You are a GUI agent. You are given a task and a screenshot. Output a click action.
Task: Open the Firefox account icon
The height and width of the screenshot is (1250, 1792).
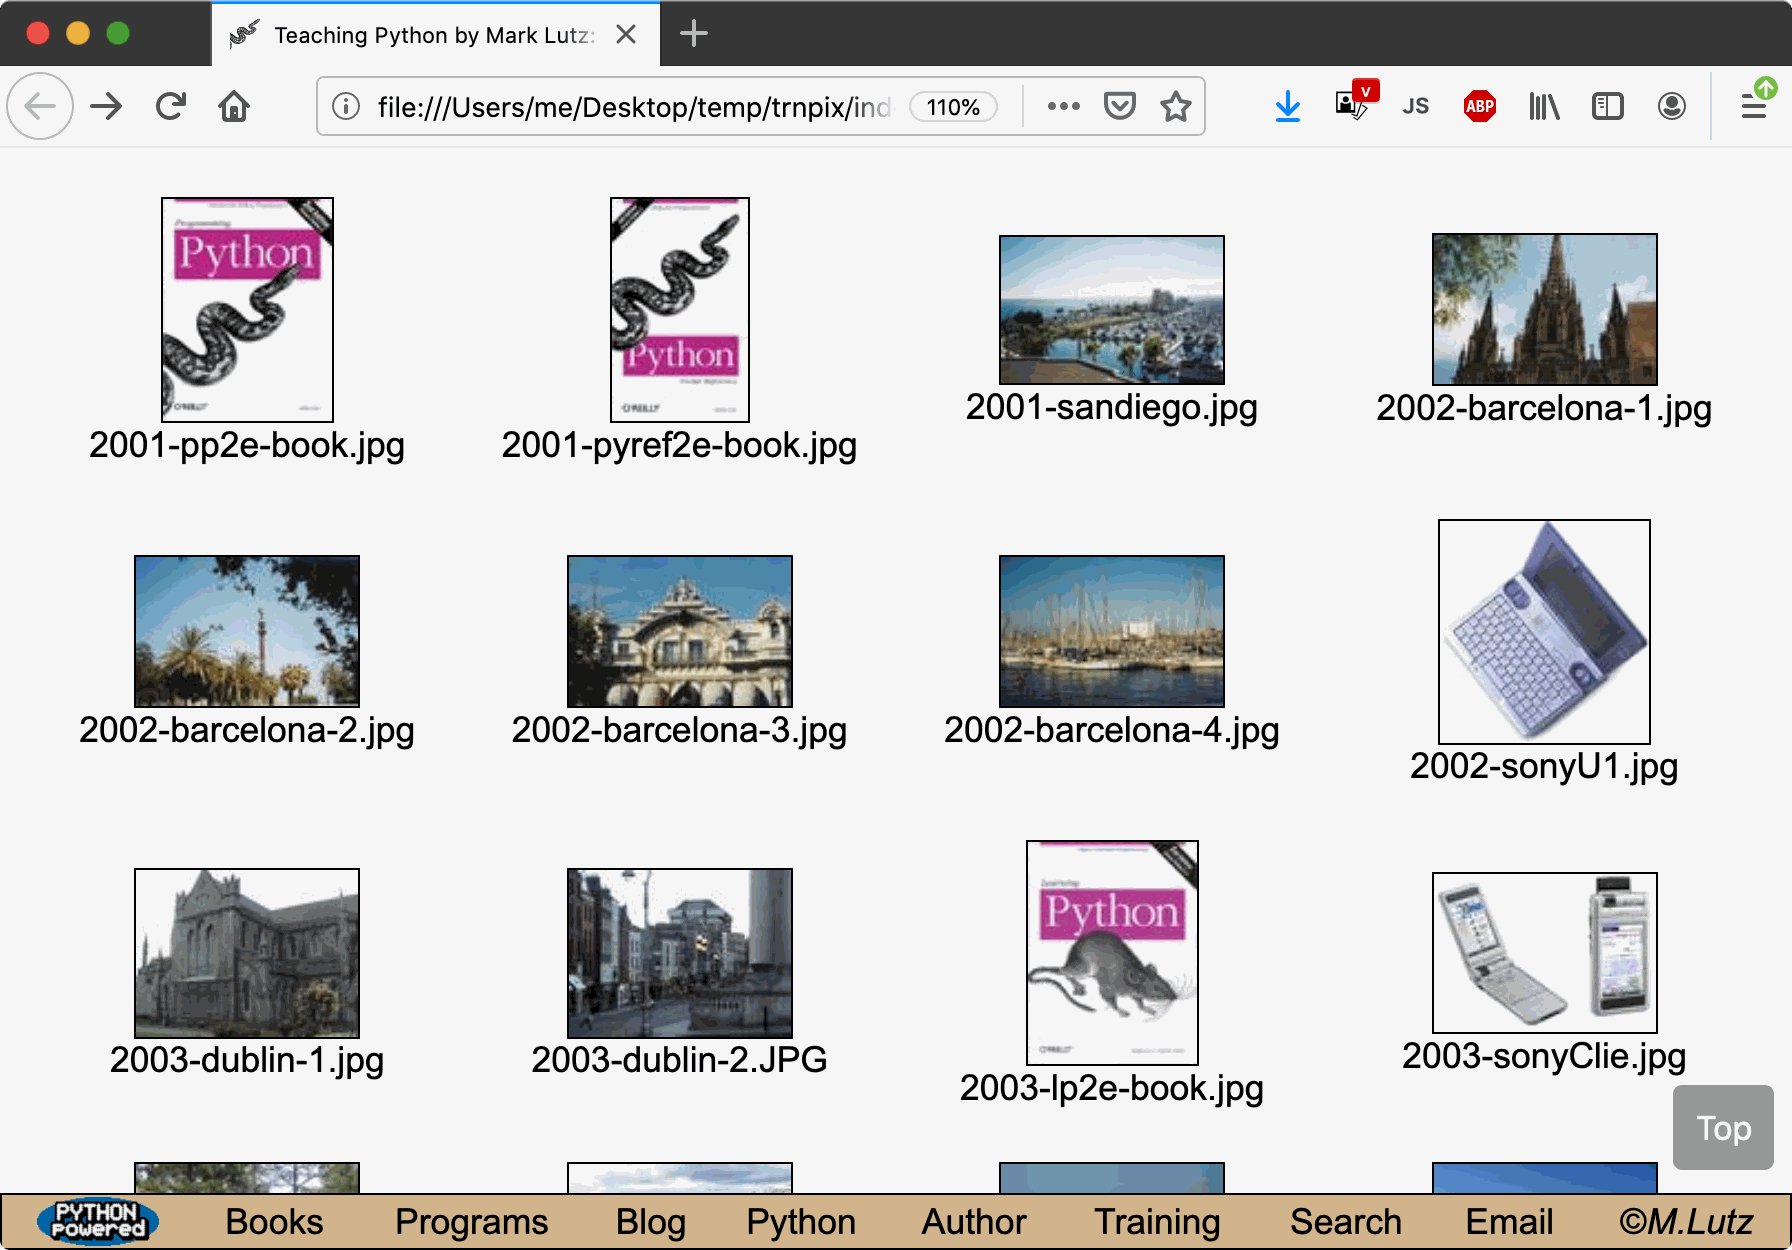(x=1671, y=106)
